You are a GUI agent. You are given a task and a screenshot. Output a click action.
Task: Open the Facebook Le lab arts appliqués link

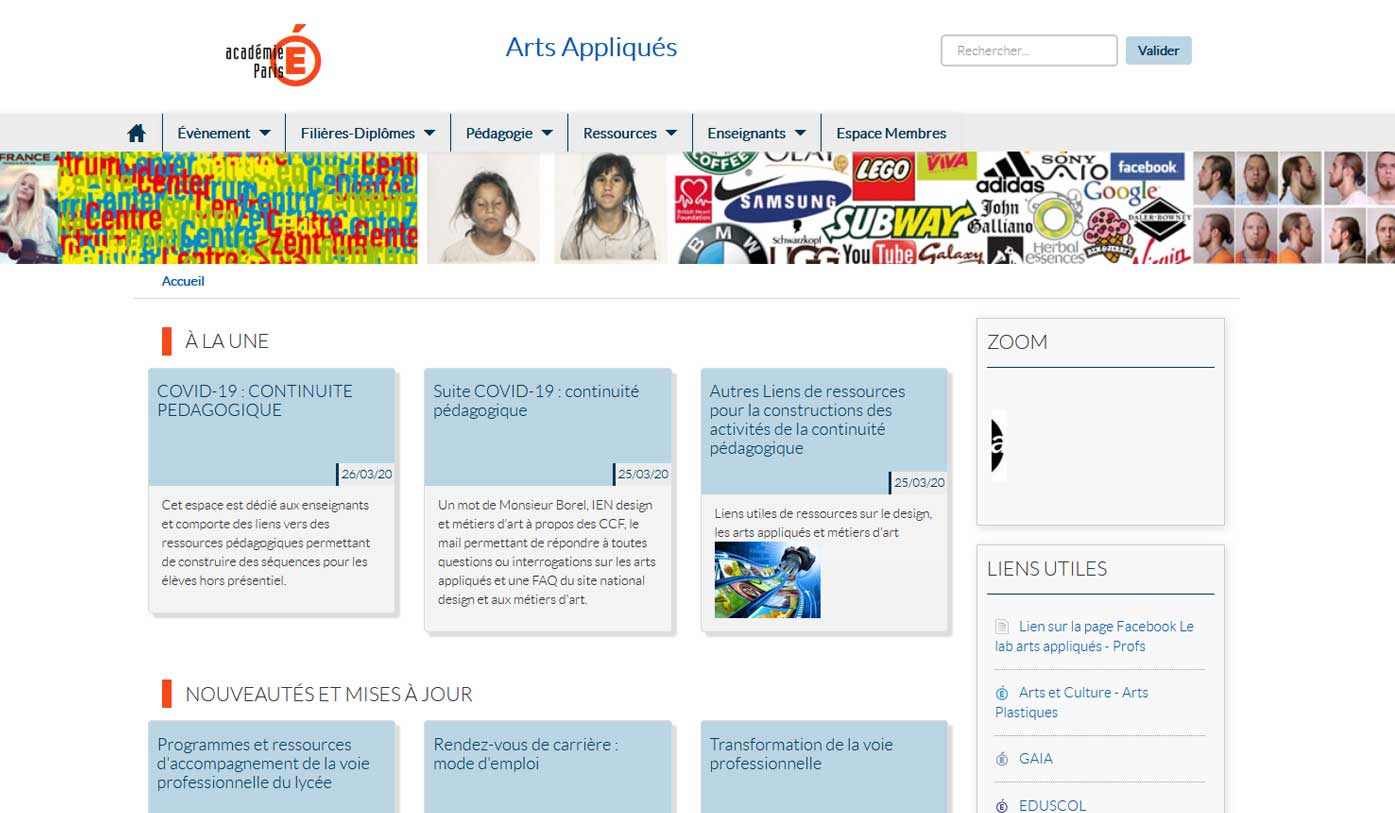(x=1095, y=636)
